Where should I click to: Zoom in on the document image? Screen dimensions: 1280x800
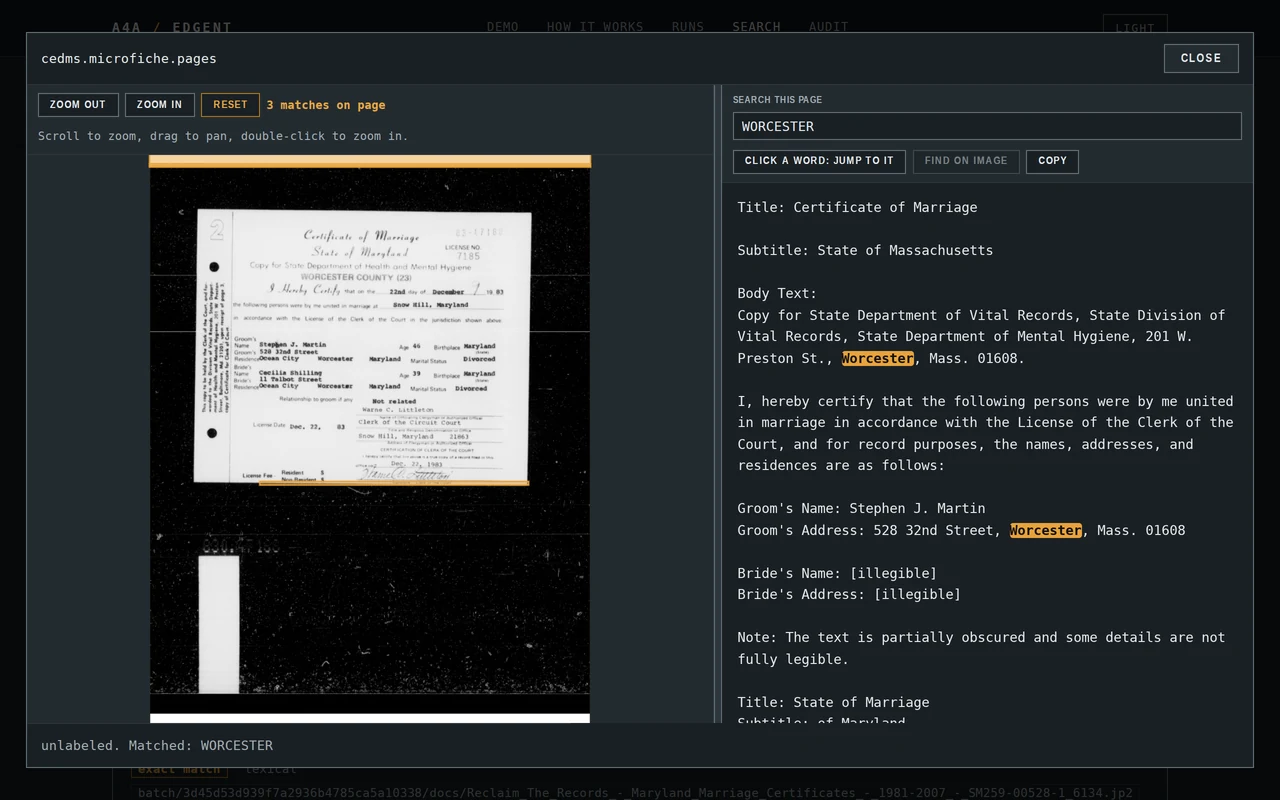click(x=160, y=105)
